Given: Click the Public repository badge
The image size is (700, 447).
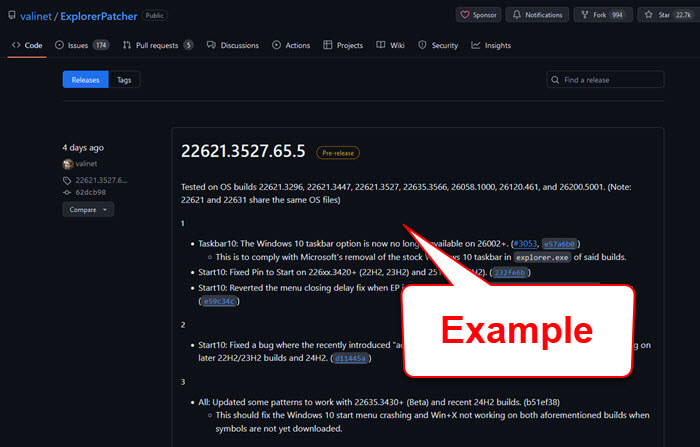Looking at the screenshot, I should (154, 15).
